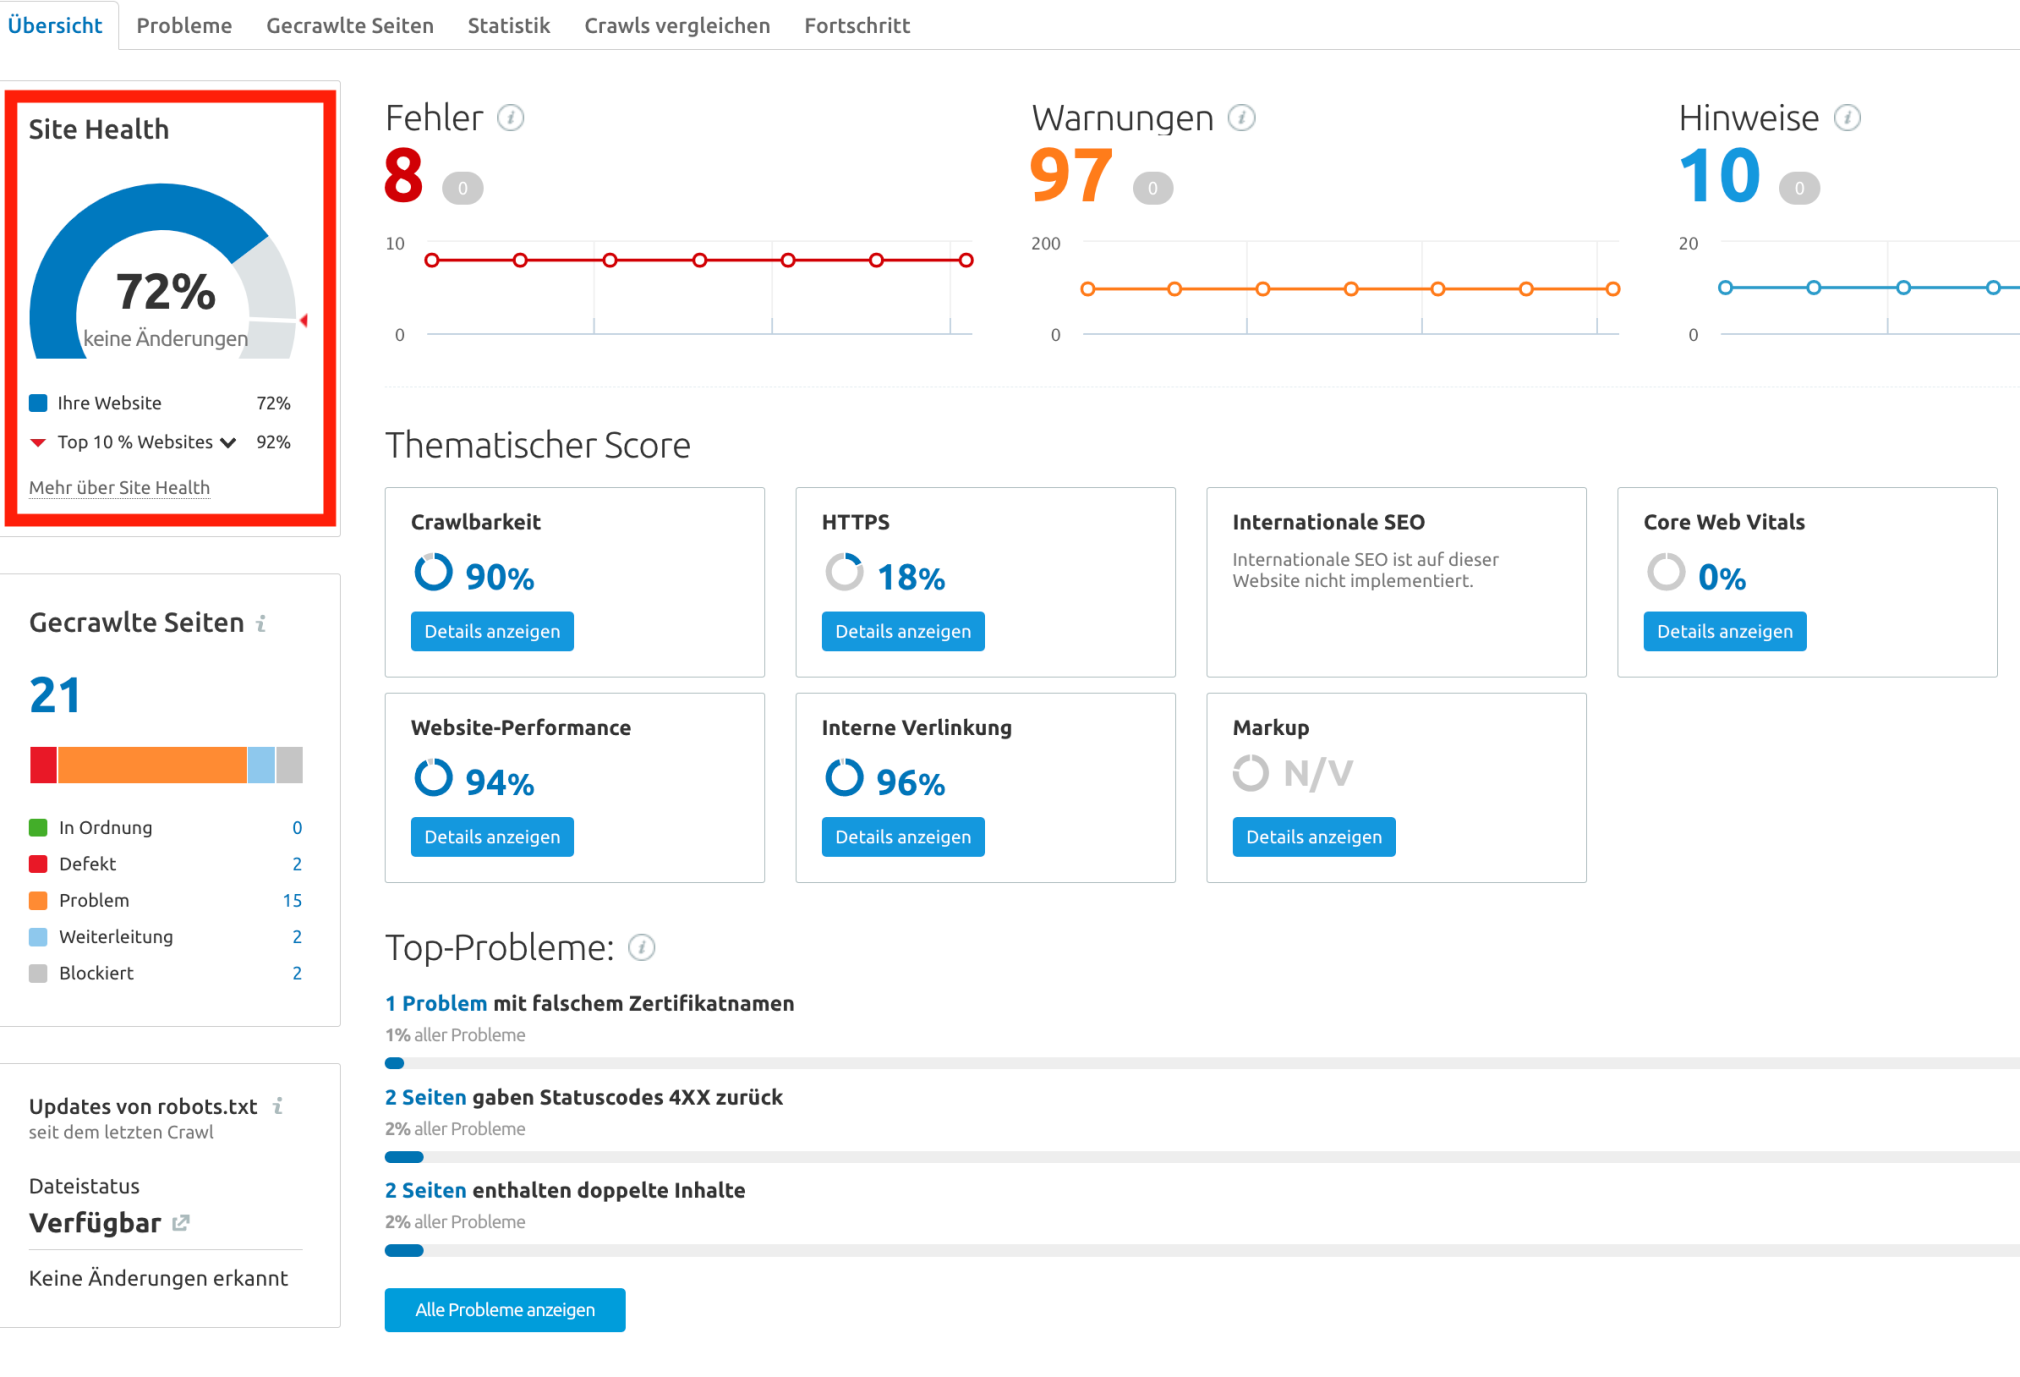Click the Ihre Website legend entry
Screen dimensions: 2020x1377
160,403
